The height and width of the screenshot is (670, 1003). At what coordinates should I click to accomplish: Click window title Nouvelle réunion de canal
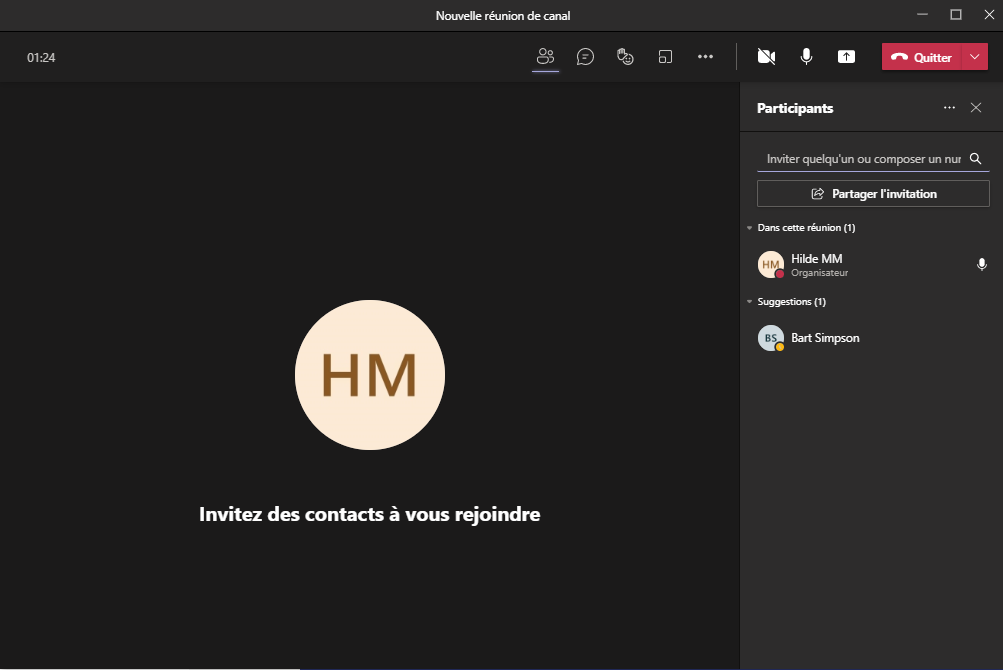pyautogui.click(x=503, y=16)
